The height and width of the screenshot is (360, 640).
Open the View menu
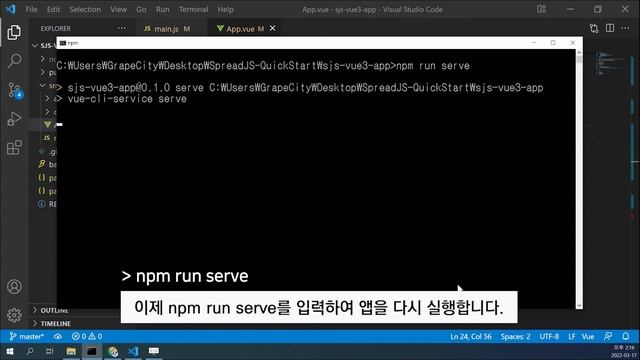click(x=118, y=9)
